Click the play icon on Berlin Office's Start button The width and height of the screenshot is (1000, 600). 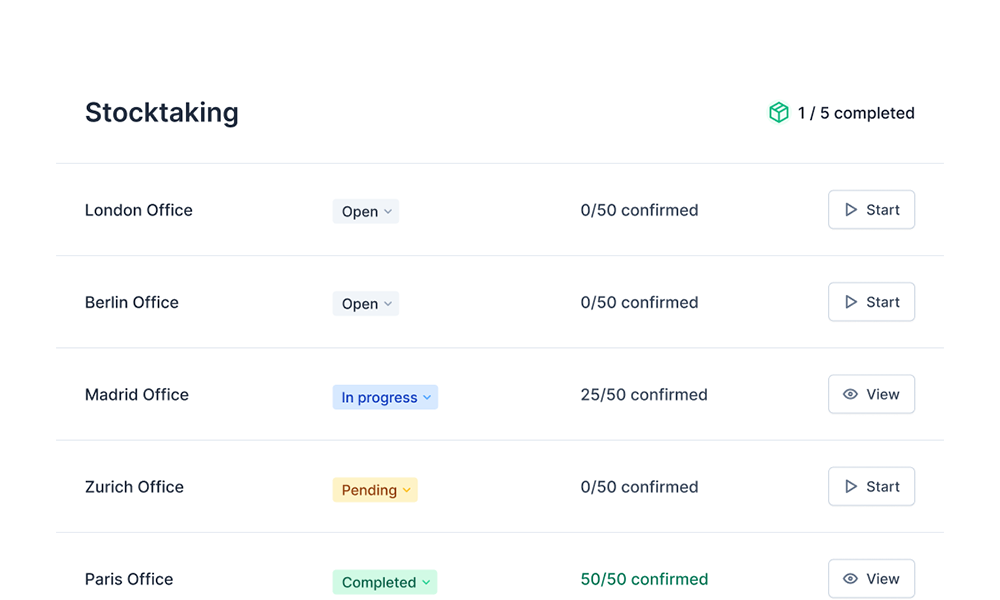853,302
